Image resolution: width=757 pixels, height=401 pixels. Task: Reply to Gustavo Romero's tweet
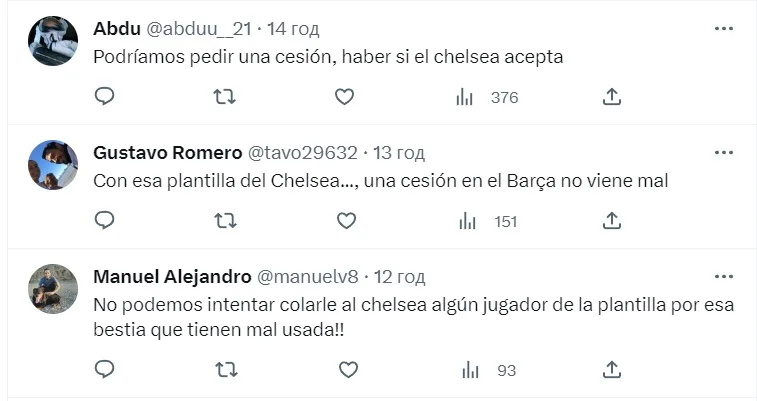point(105,221)
